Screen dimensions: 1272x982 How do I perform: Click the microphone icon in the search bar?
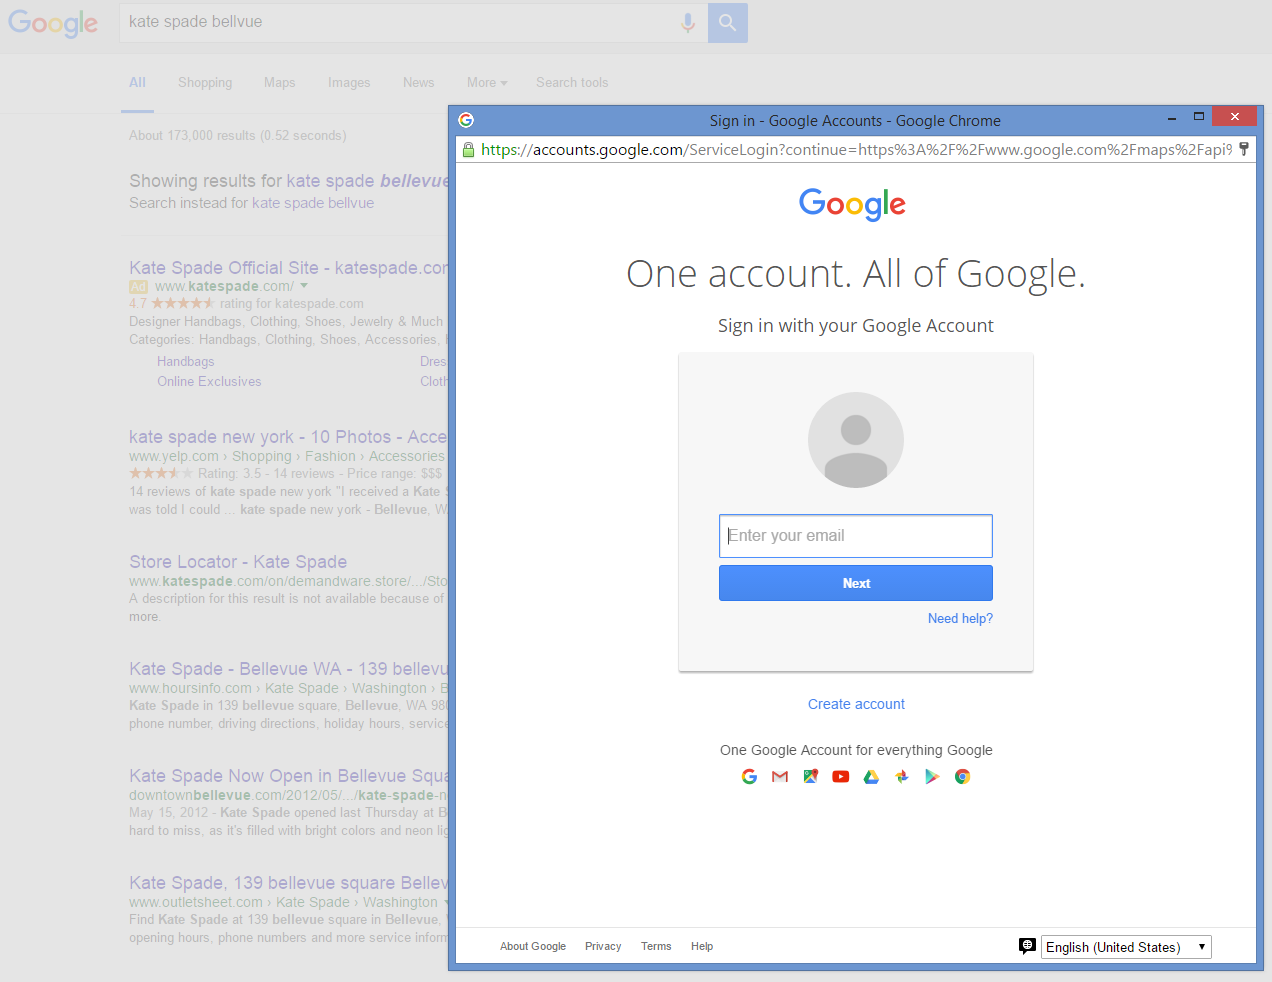pos(687,22)
